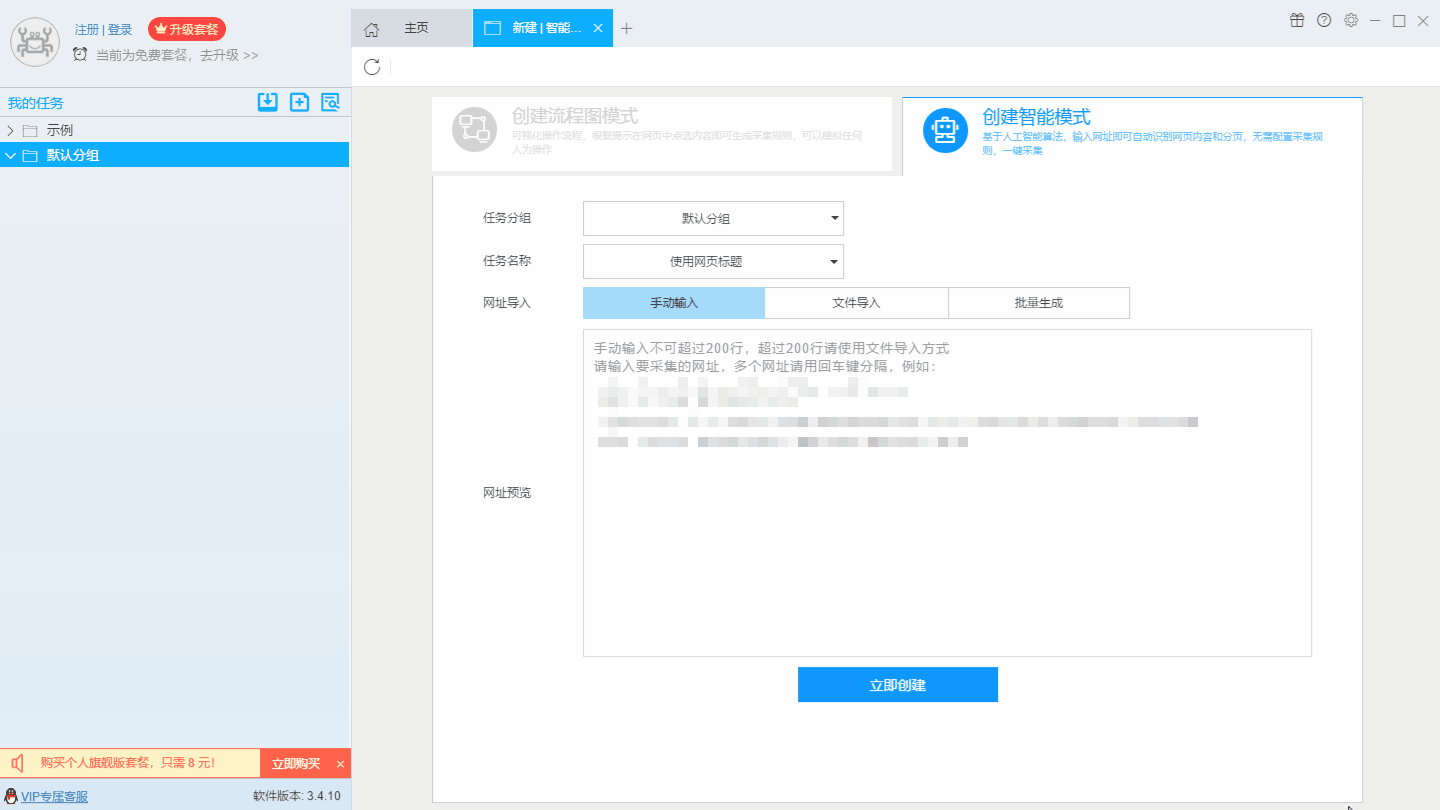Click the 立即购买 button
The image size is (1440, 810).
296,764
